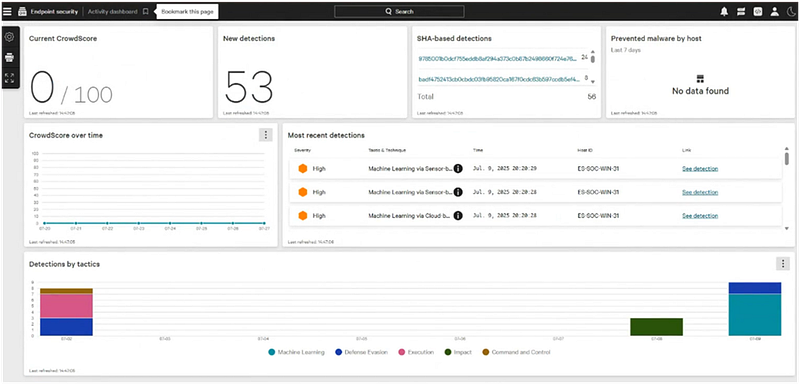
Task: Click host ES-SOC-WIN-31 in first row
Action: (598, 169)
